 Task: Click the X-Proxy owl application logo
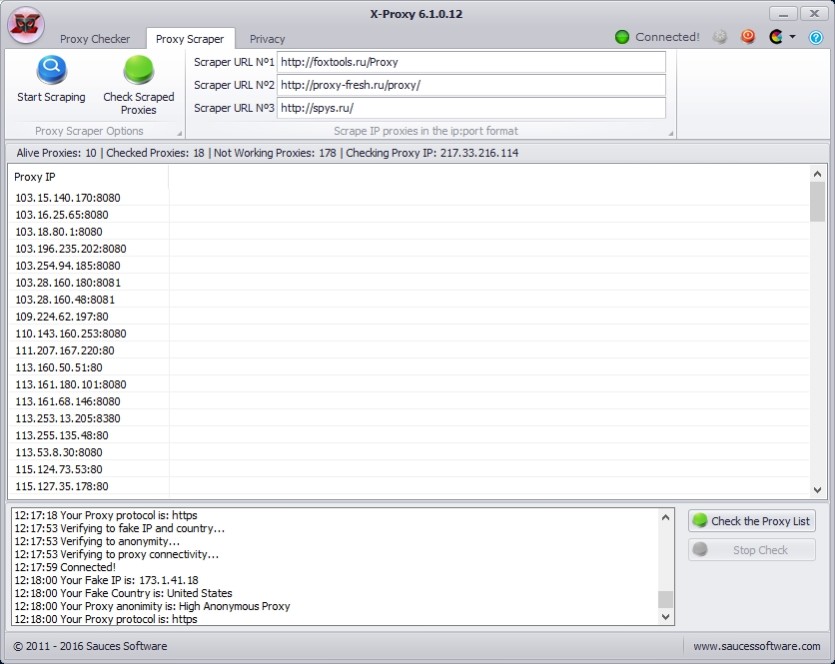[x=25, y=25]
